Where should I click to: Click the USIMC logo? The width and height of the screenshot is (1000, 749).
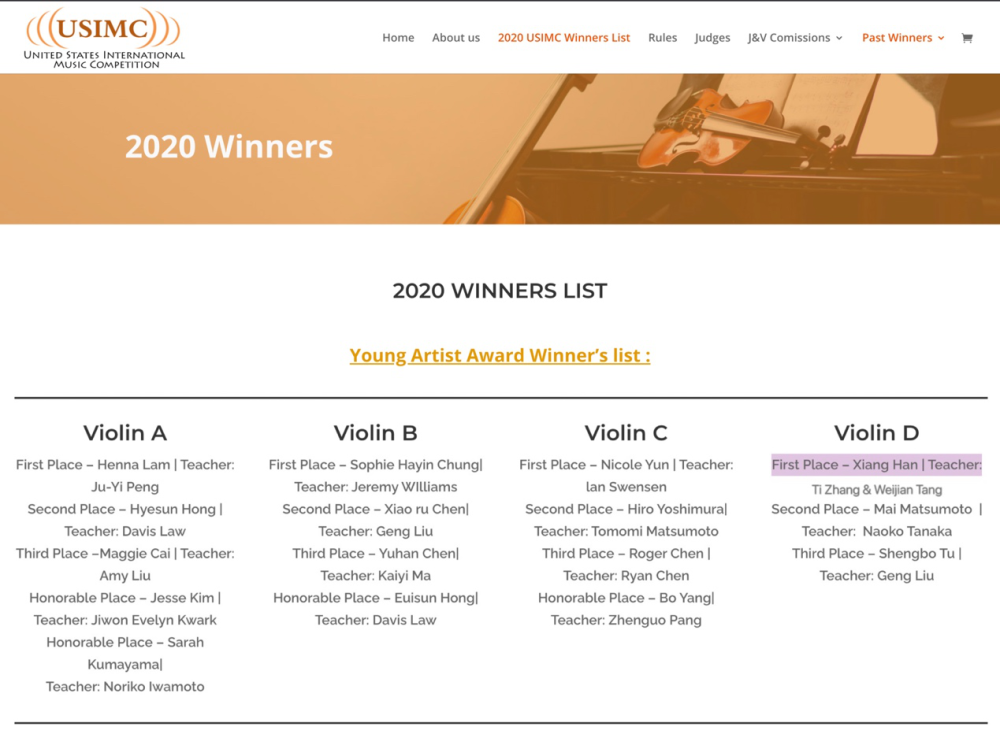pos(104,38)
